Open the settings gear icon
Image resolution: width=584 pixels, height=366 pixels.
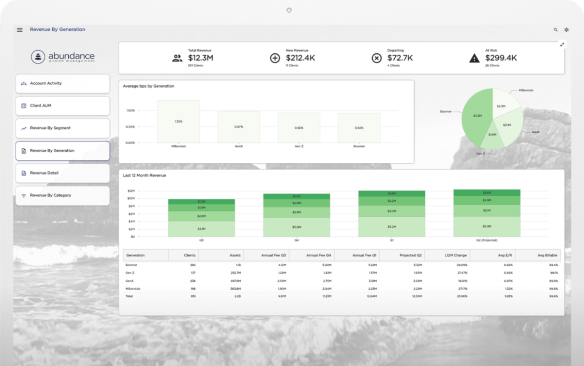point(566,30)
